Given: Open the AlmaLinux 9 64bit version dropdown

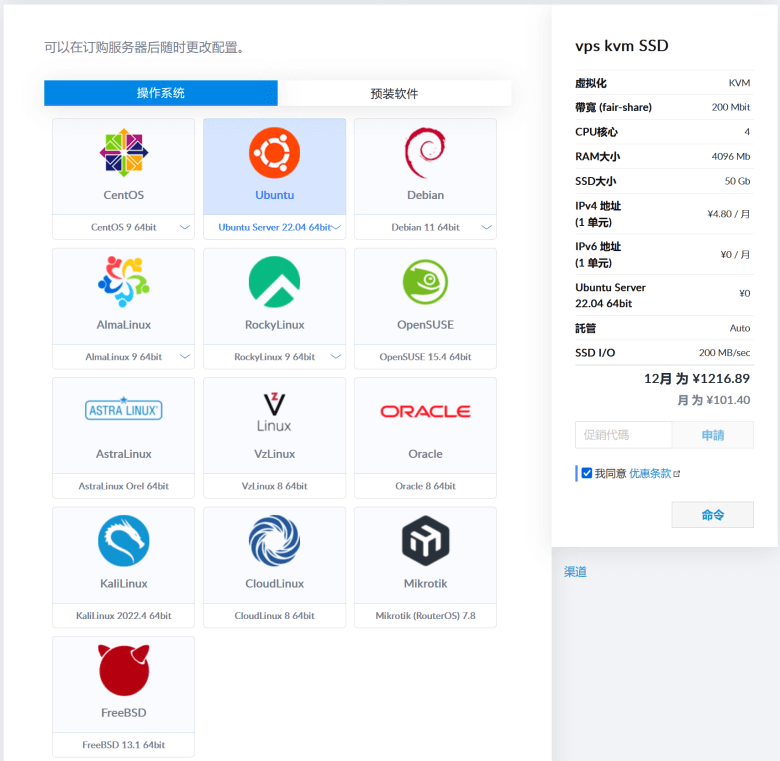Looking at the screenshot, I should click(x=185, y=357).
